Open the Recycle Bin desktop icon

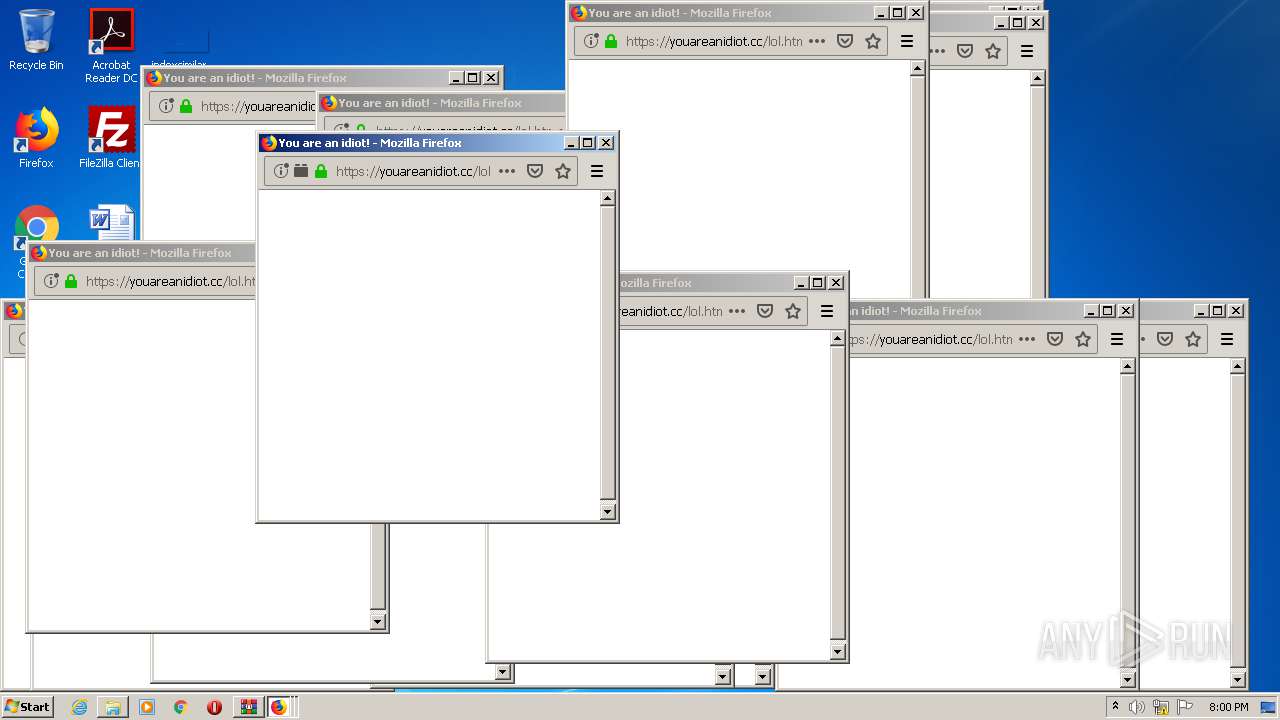36,40
